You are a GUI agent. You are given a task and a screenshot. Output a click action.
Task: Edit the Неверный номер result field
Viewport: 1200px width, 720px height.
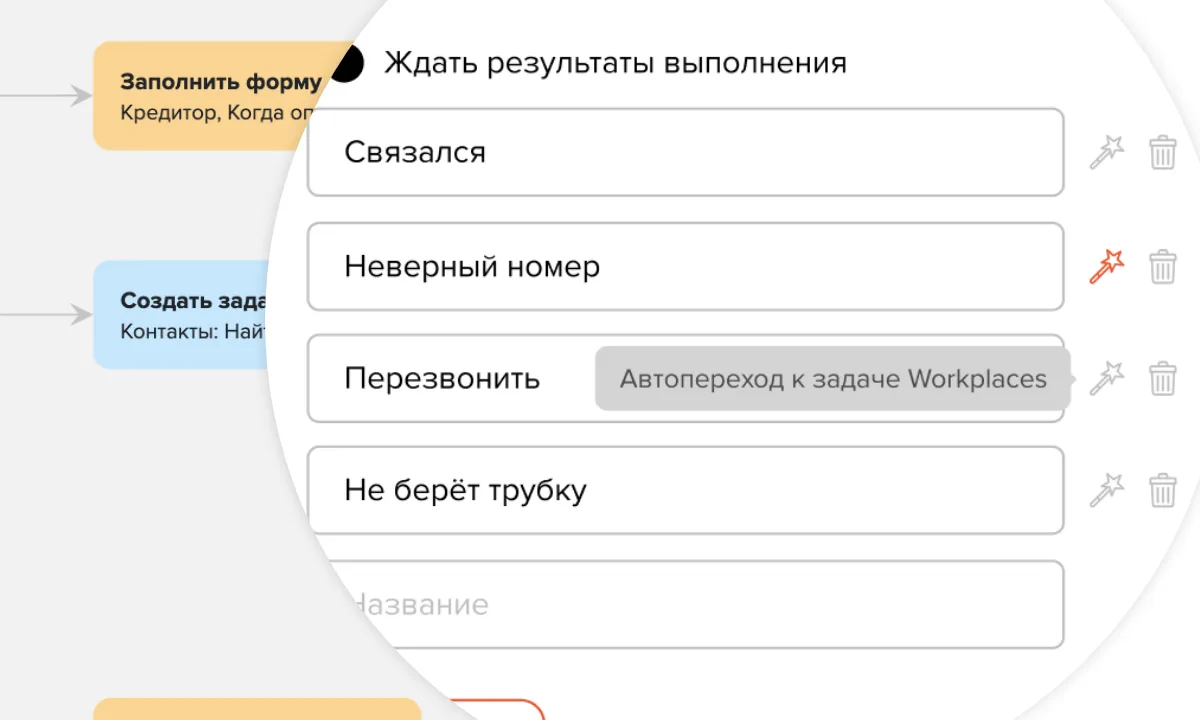685,266
